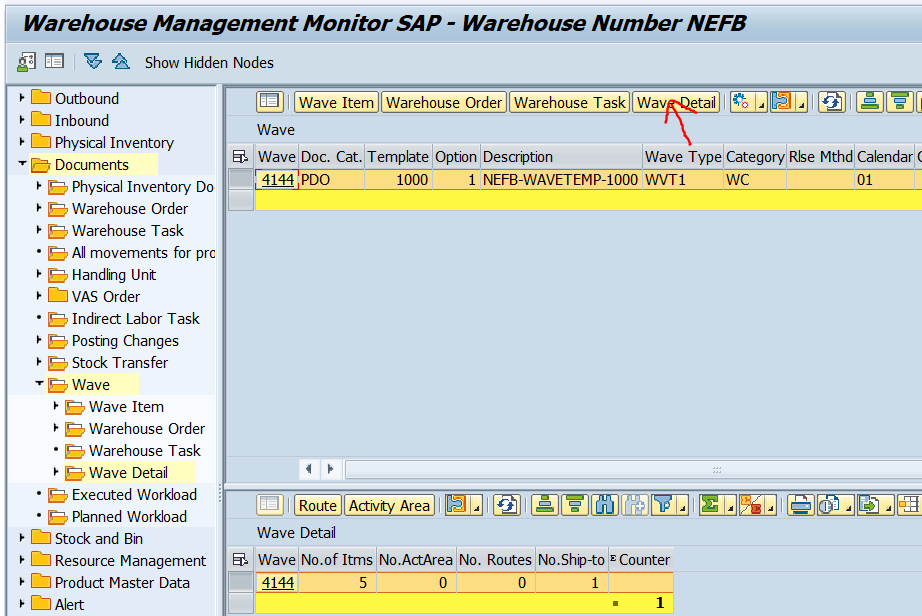The width and height of the screenshot is (922, 616).
Task: Click the Total sigma icon
Action: click(x=711, y=505)
